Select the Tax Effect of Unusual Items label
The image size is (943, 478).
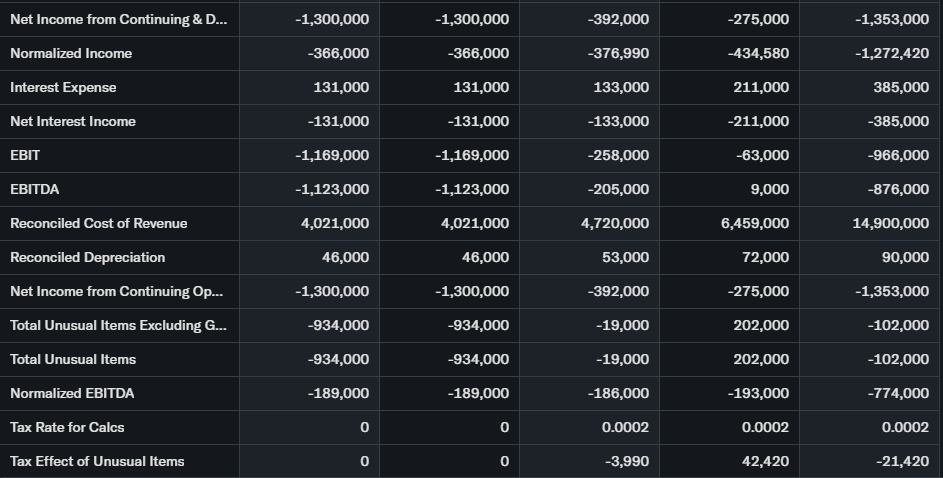(x=97, y=461)
